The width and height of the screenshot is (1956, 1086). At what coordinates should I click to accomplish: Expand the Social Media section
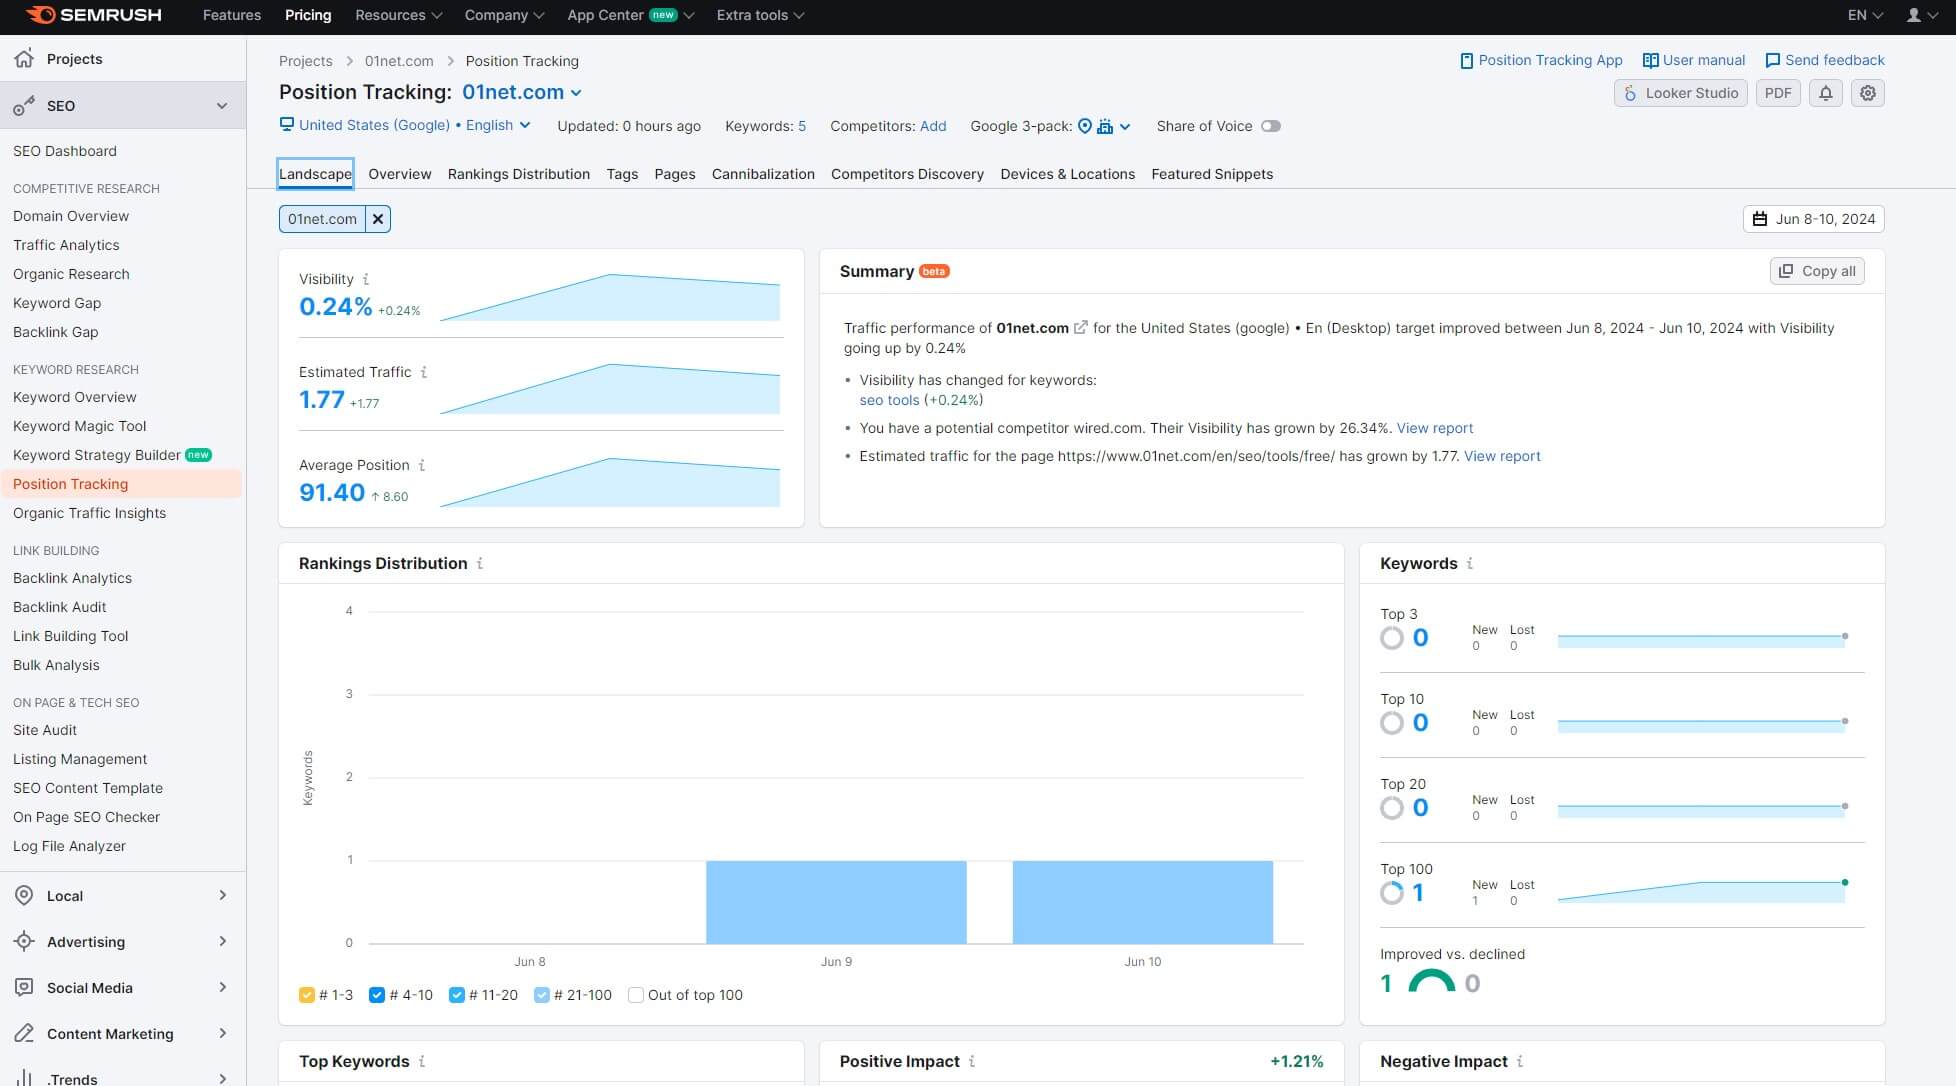(x=222, y=987)
